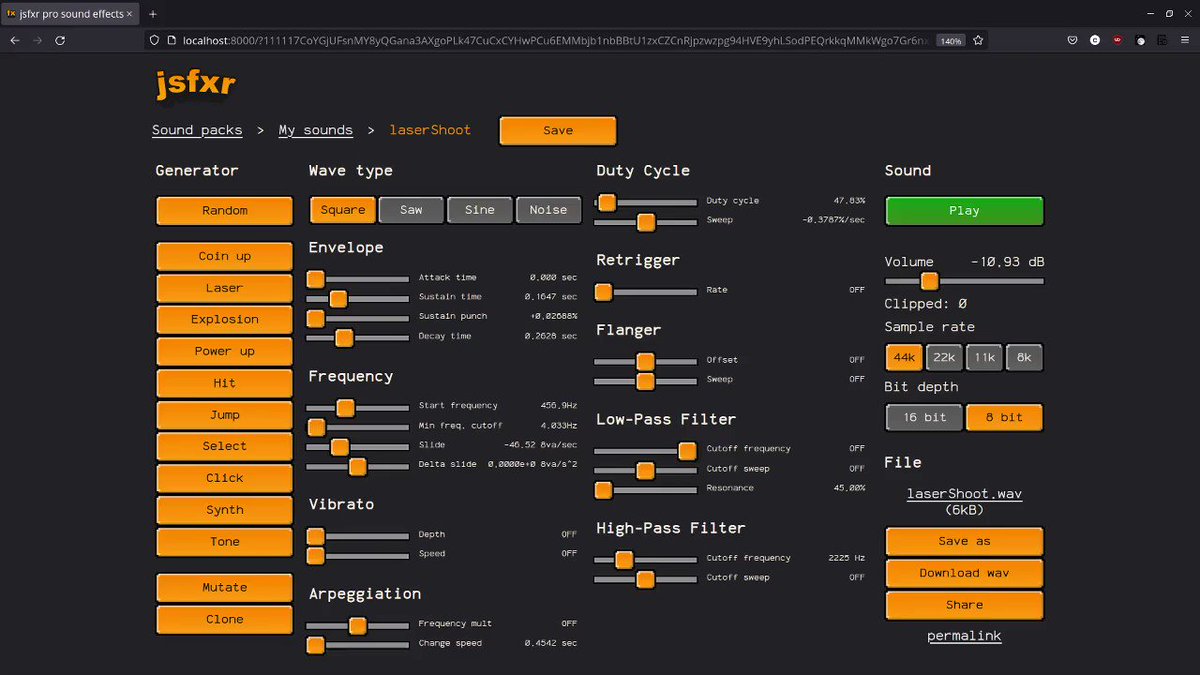Click the Retrigger Rate slider

646,292
